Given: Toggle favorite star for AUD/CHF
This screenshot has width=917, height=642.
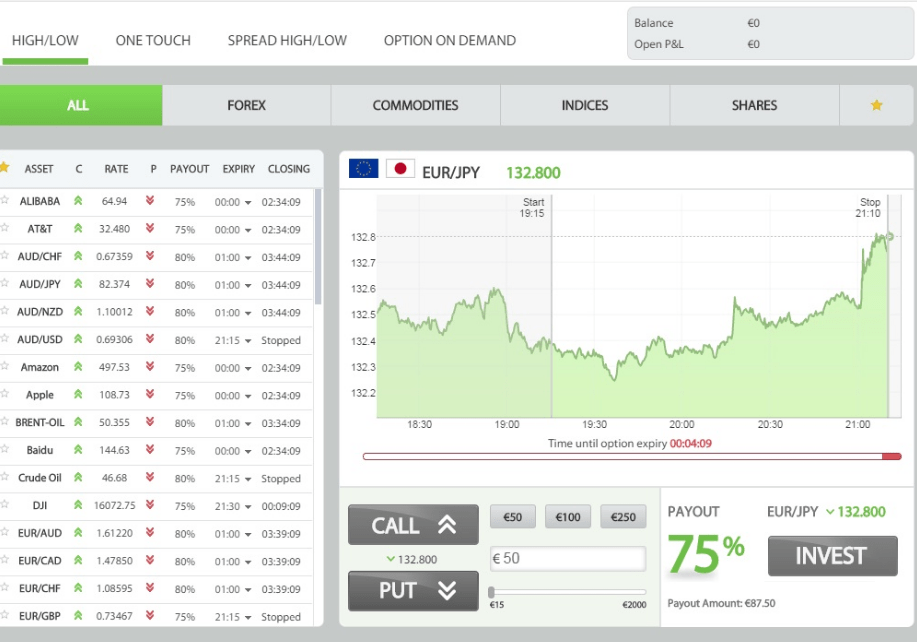Looking at the screenshot, I should (4, 255).
